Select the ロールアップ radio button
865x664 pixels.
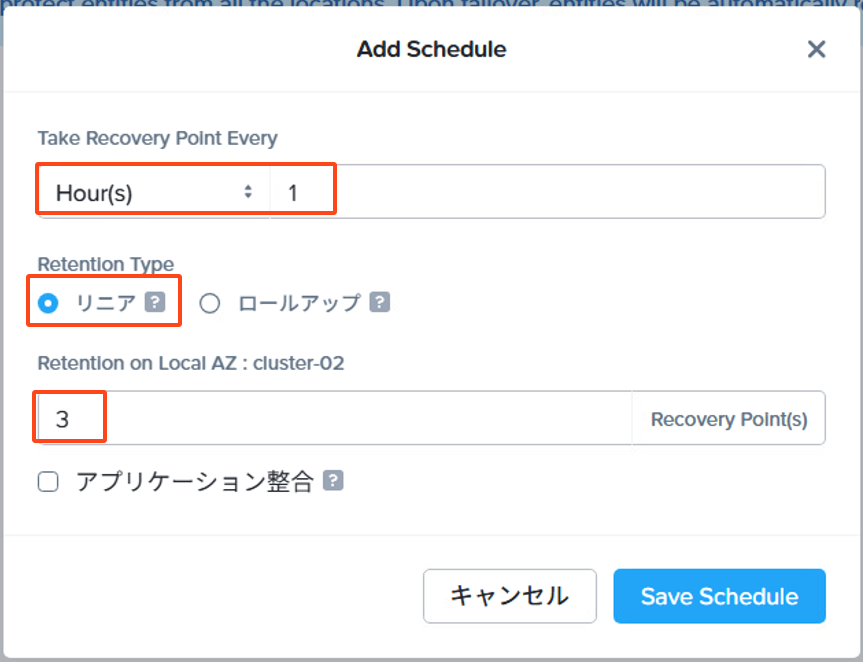(x=210, y=303)
